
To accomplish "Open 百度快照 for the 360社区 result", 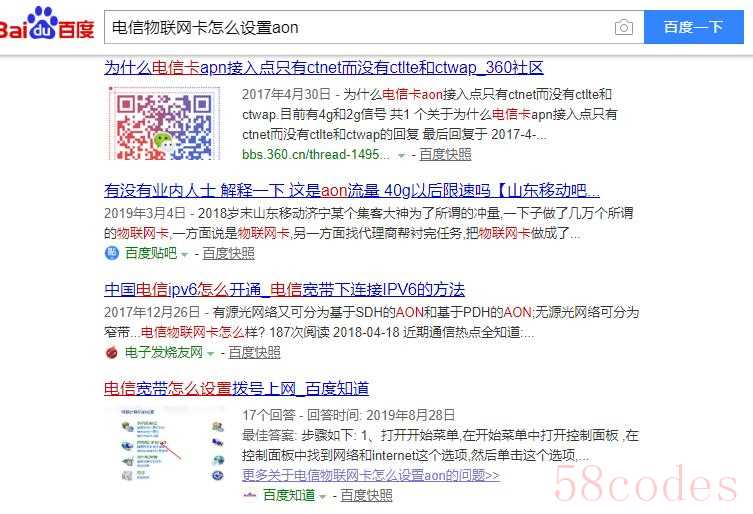I will click(x=445, y=155).
